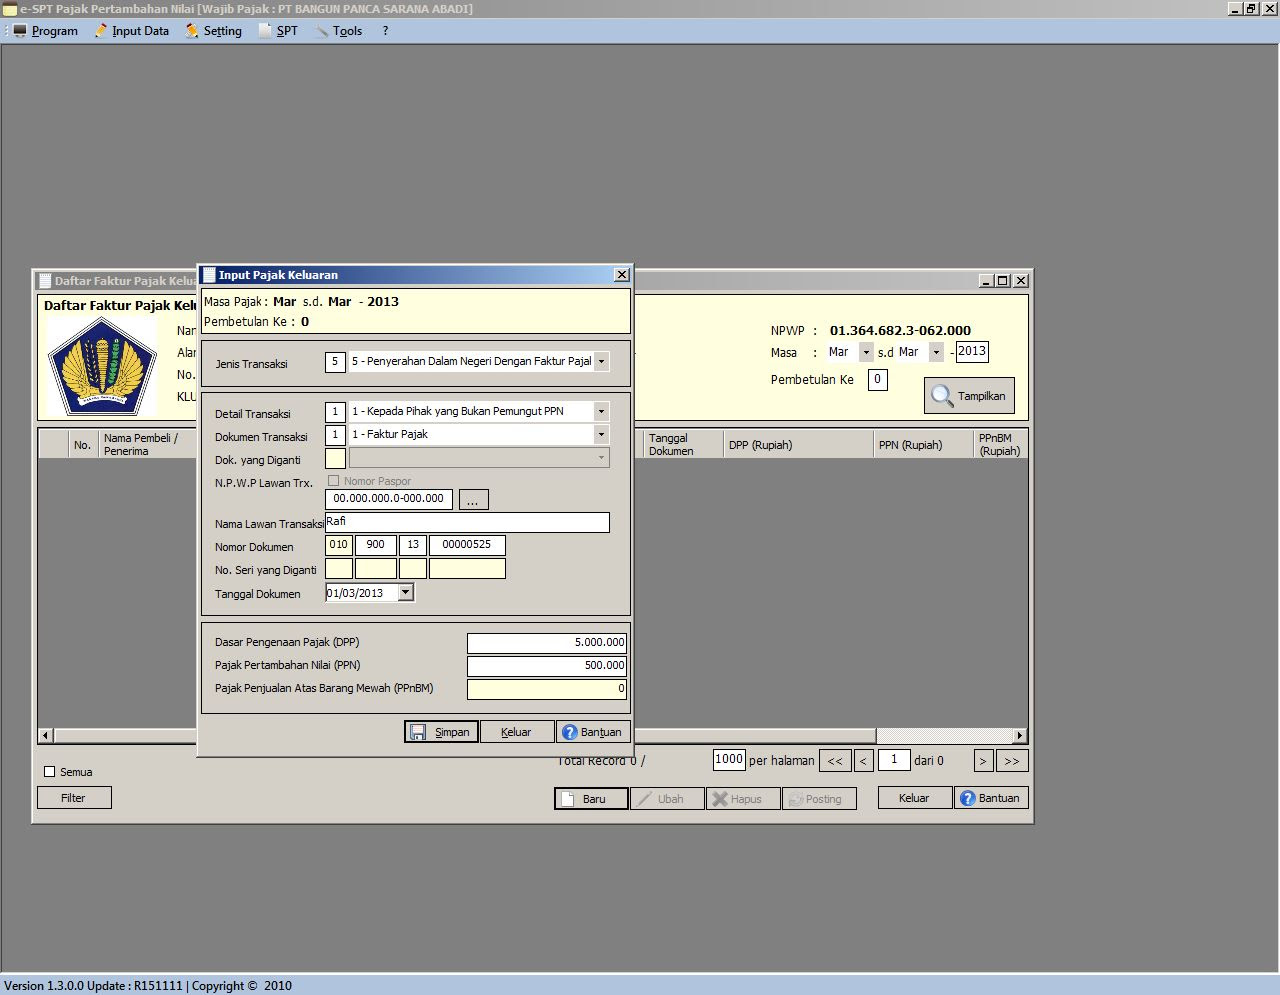
Task: Click the Pembetulan Ke field in list window
Action: 877,380
